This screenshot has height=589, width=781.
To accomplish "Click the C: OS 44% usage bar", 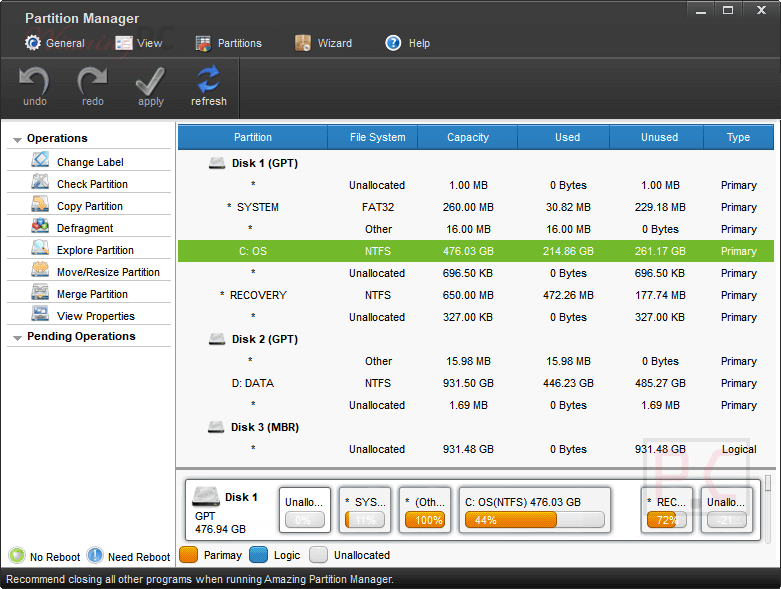I will click(x=534, y=520).
